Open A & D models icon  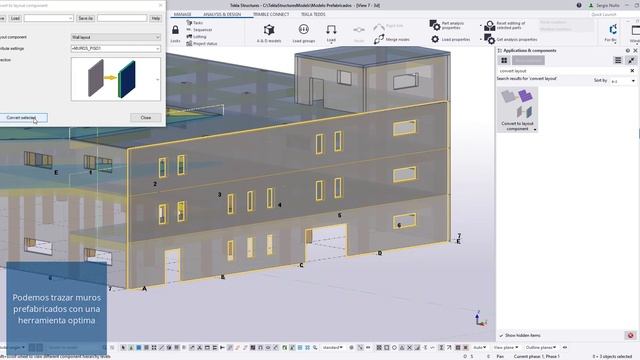(269, 30)
